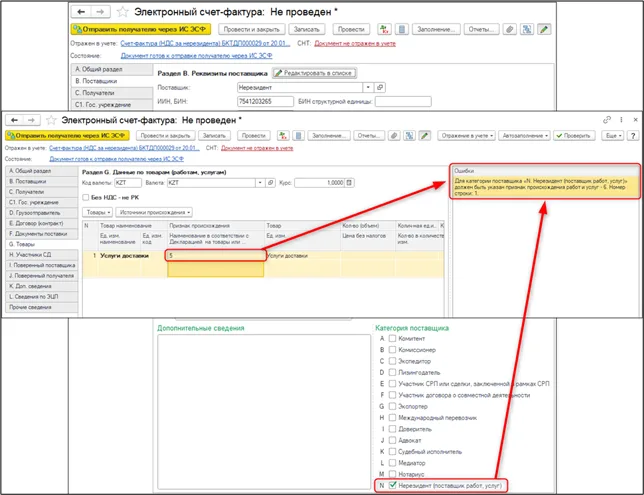This screenshot has width=644, height=495.
Task: Click debit-credit entries icon in front window toolbar
Action: click(x=283, y=136)
